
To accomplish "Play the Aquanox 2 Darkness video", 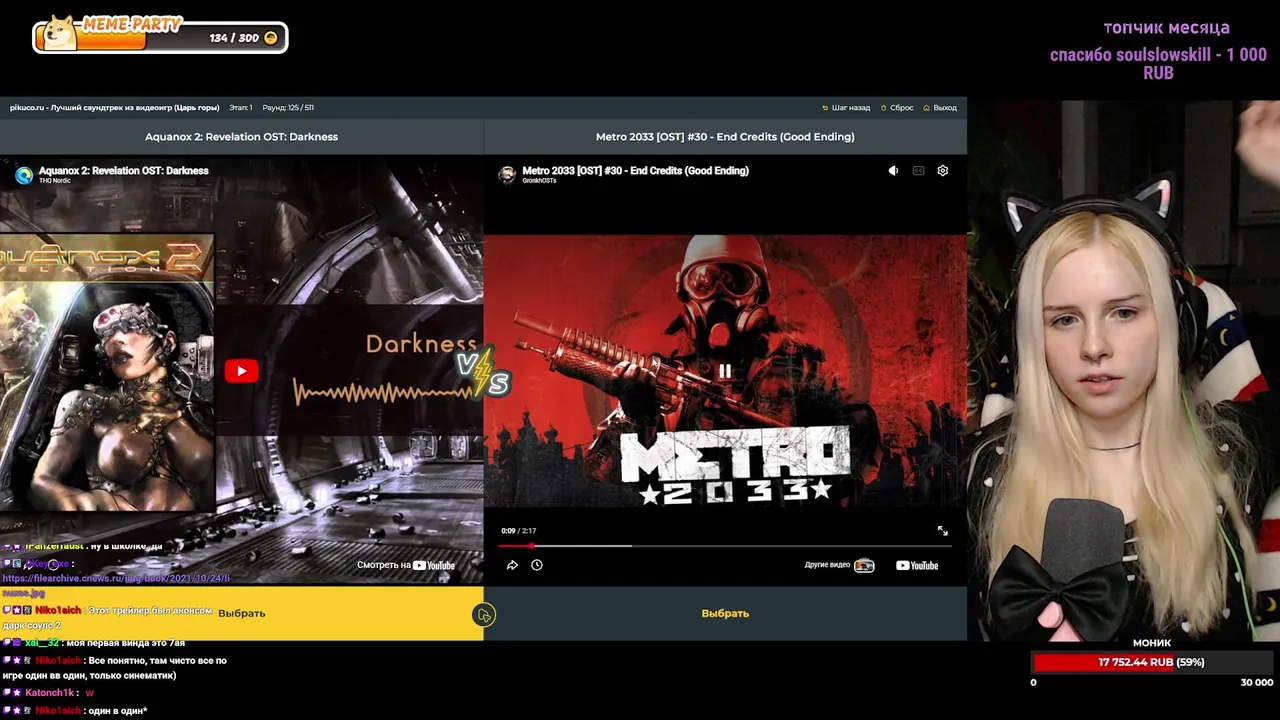I will (x=241, y=371).
